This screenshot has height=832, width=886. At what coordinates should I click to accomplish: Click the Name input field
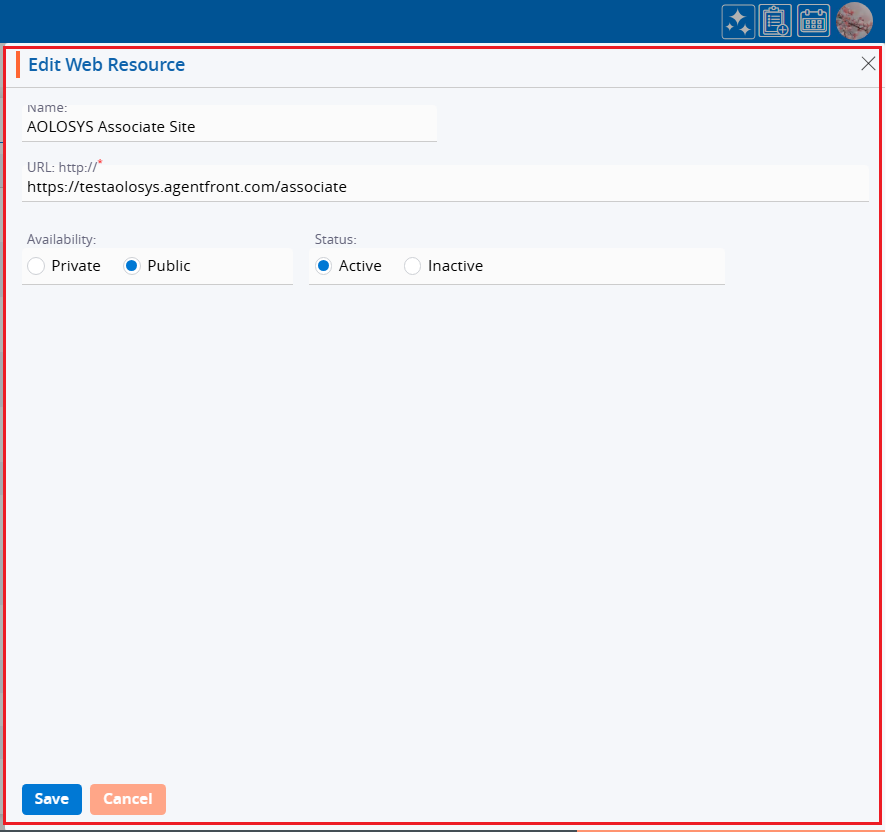tap(229, 127)
